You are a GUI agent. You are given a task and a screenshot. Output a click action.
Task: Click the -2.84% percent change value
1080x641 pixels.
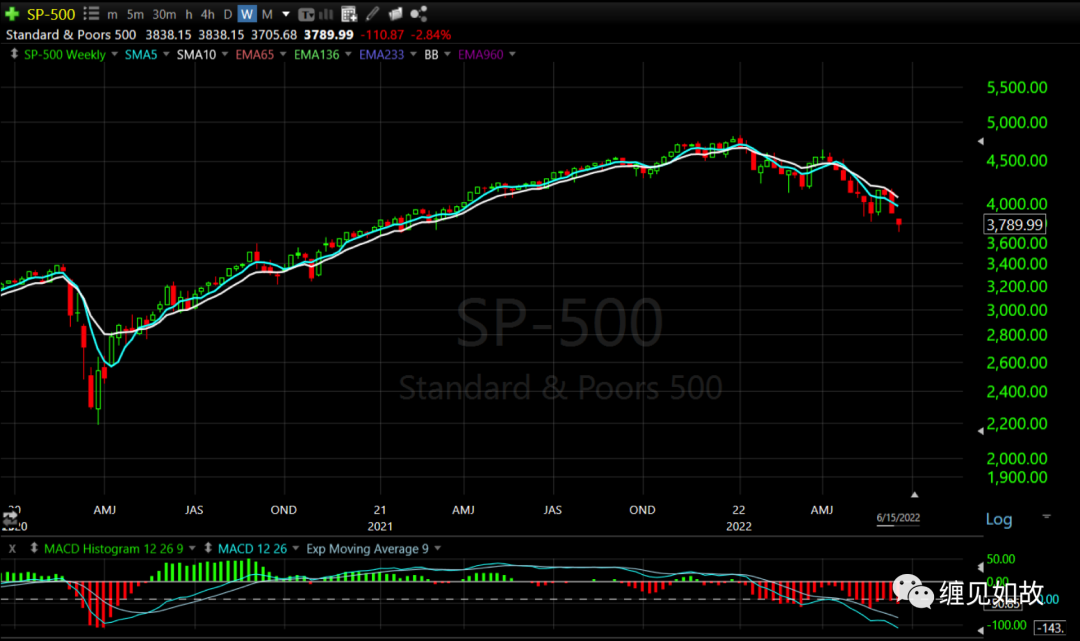click(x=431, y=34)
